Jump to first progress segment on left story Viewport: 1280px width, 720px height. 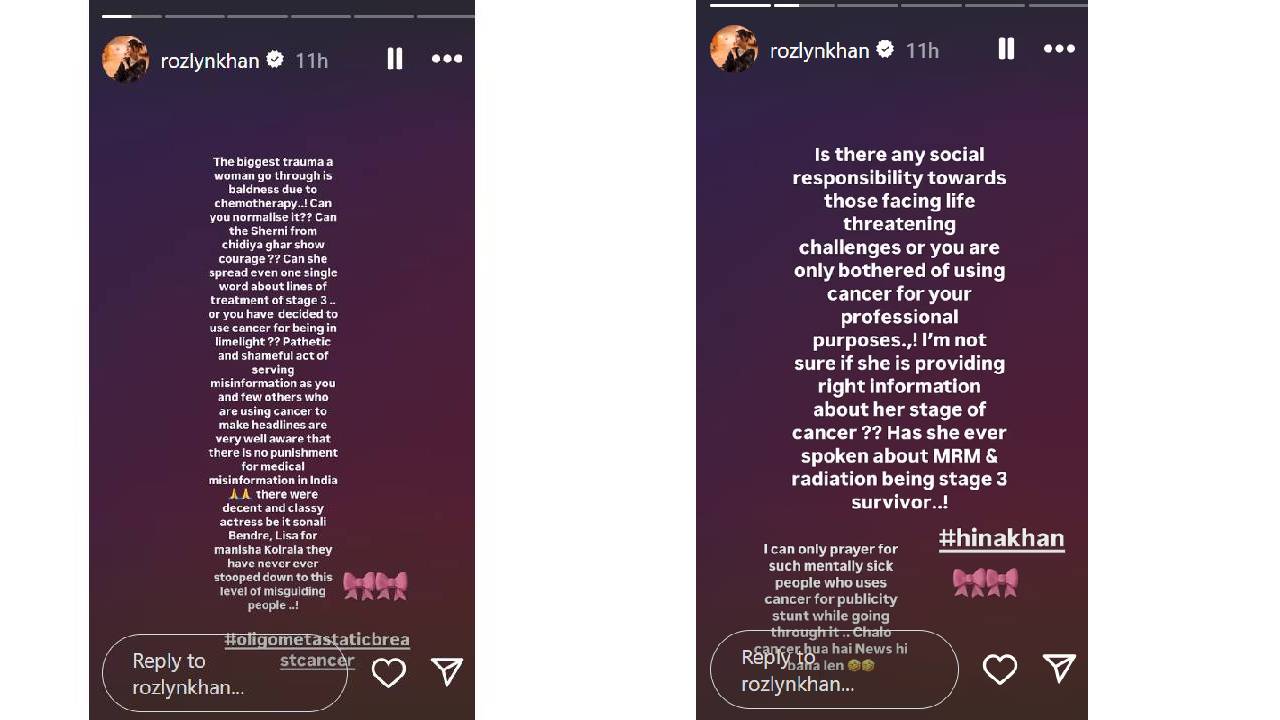[x=116, y=16]
